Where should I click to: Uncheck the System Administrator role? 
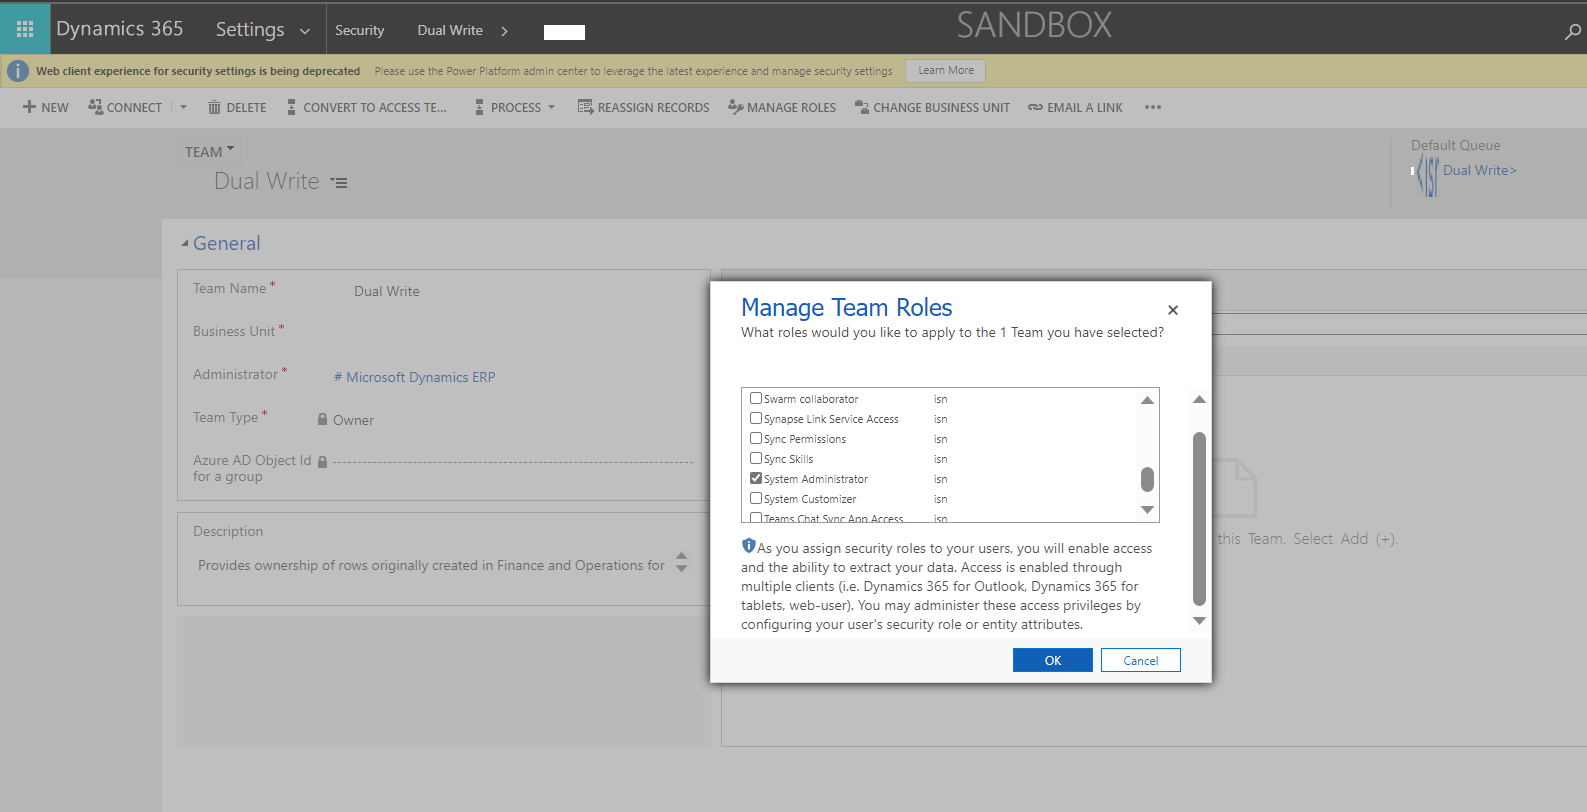pos(756,478)
